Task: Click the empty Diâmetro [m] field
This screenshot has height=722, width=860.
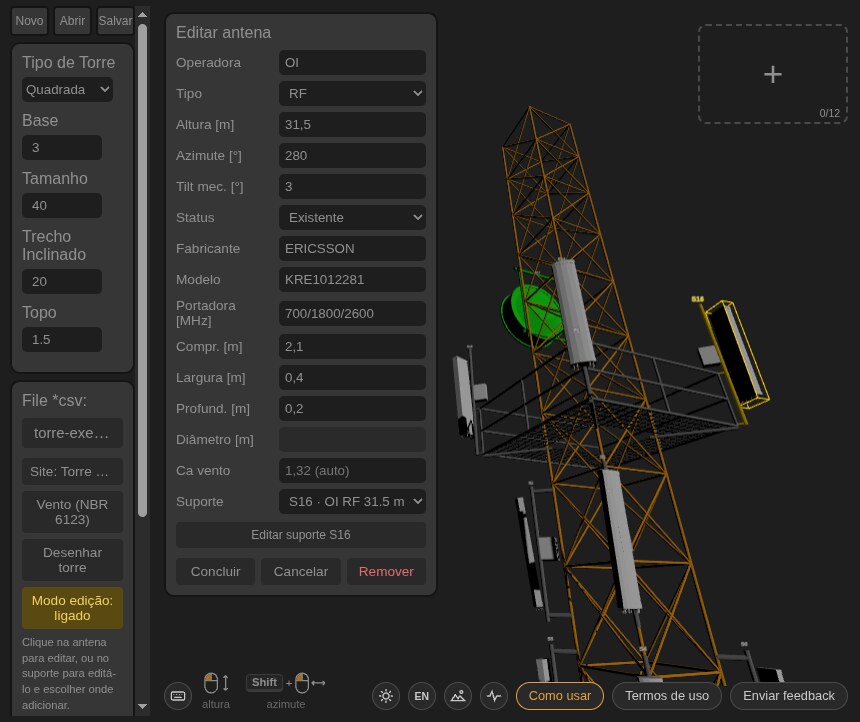Action: (x=352, y=440)
